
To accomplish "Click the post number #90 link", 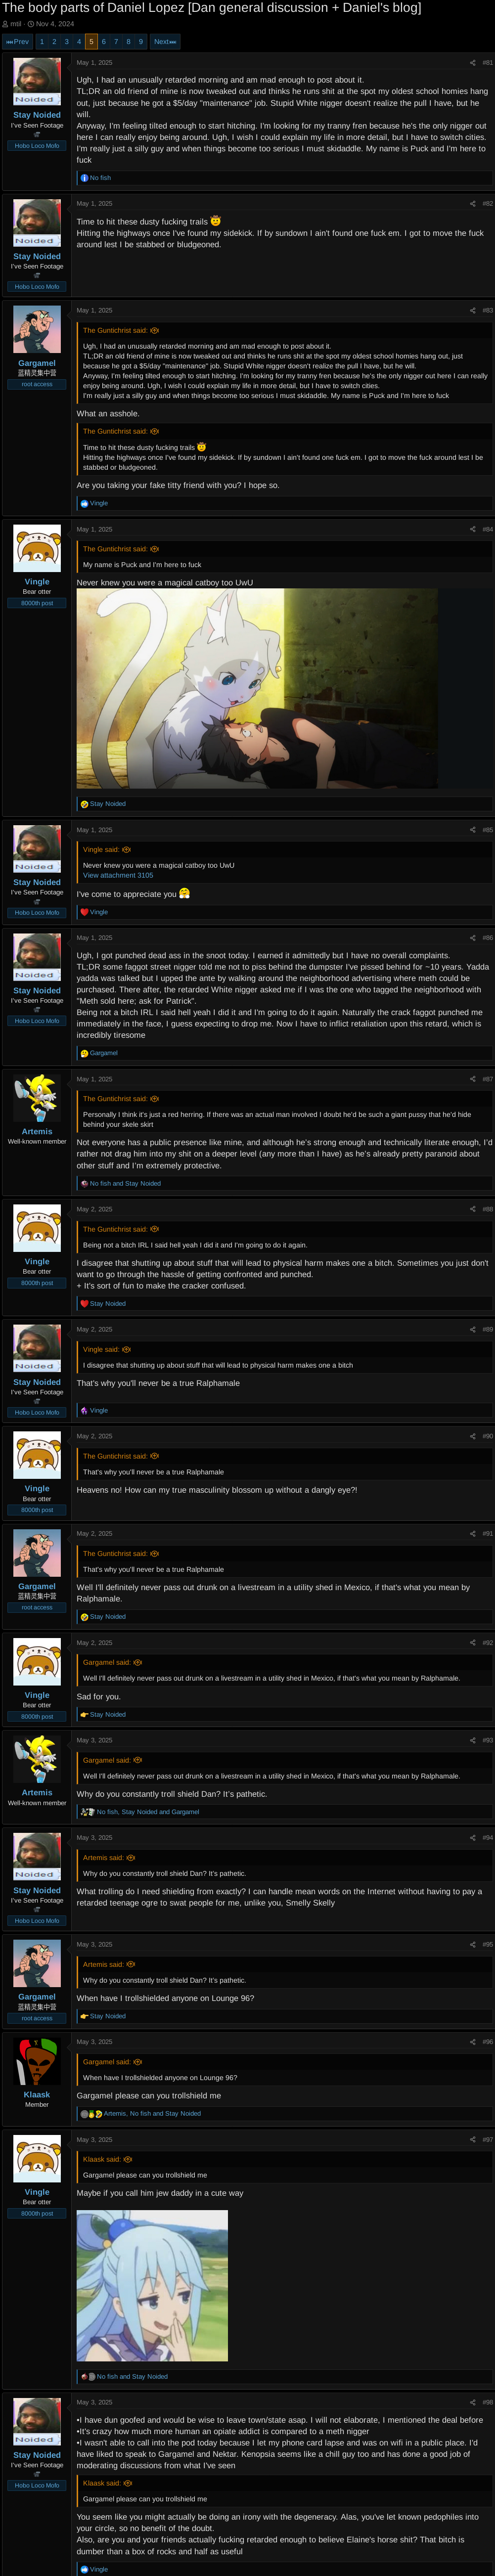I will click(x=487, y=1436).
